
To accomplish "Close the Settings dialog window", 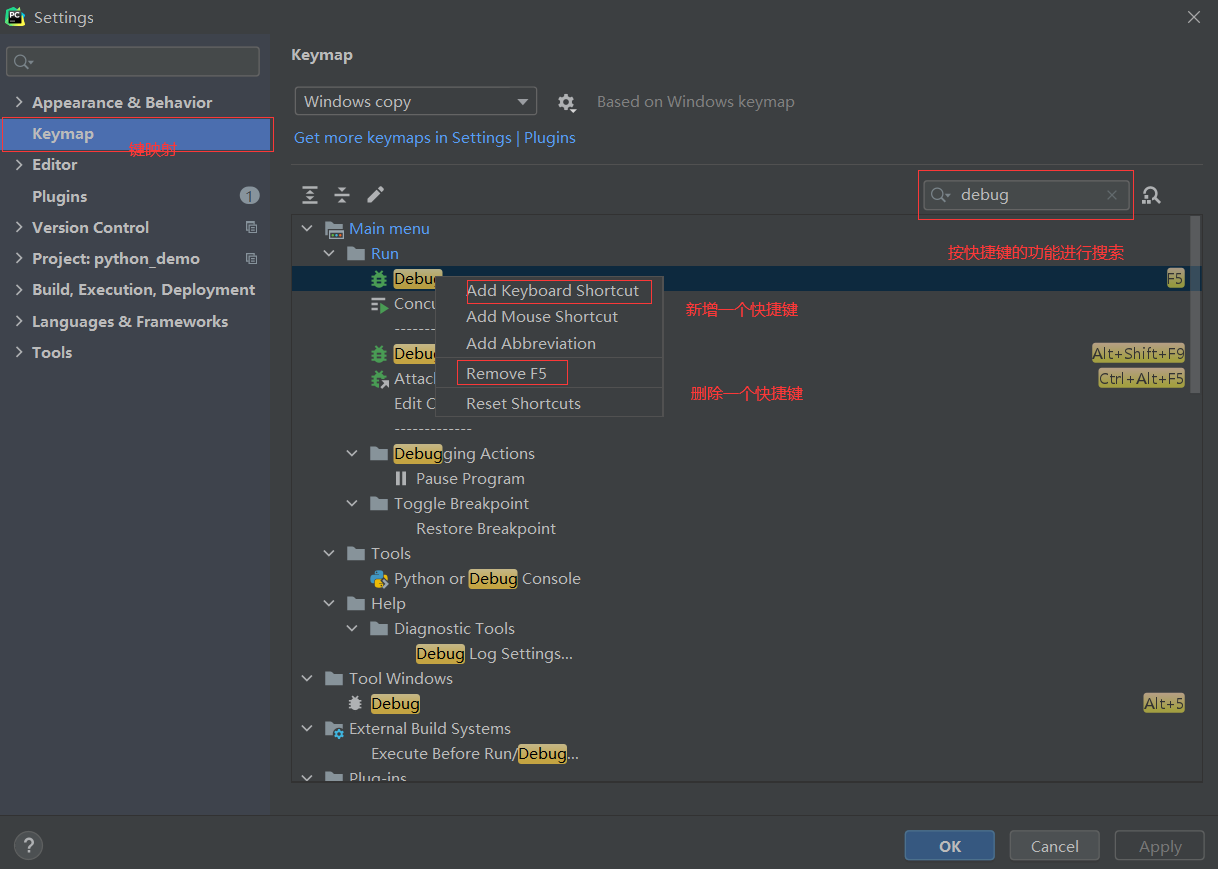I will click(1193, 17).
